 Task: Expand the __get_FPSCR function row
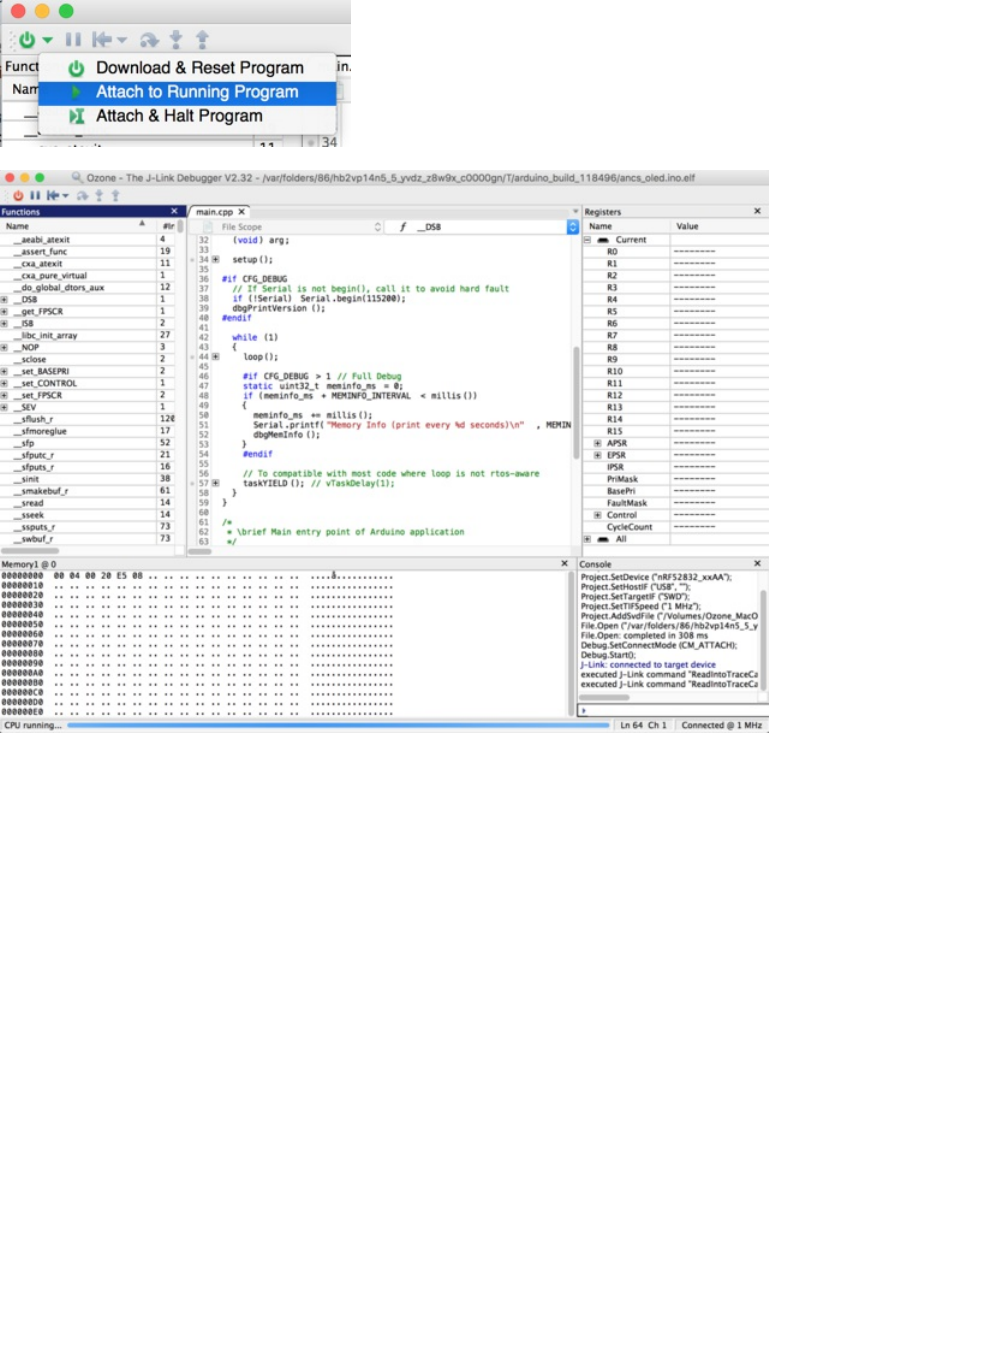pyautogui.click(x=4, y=312)
